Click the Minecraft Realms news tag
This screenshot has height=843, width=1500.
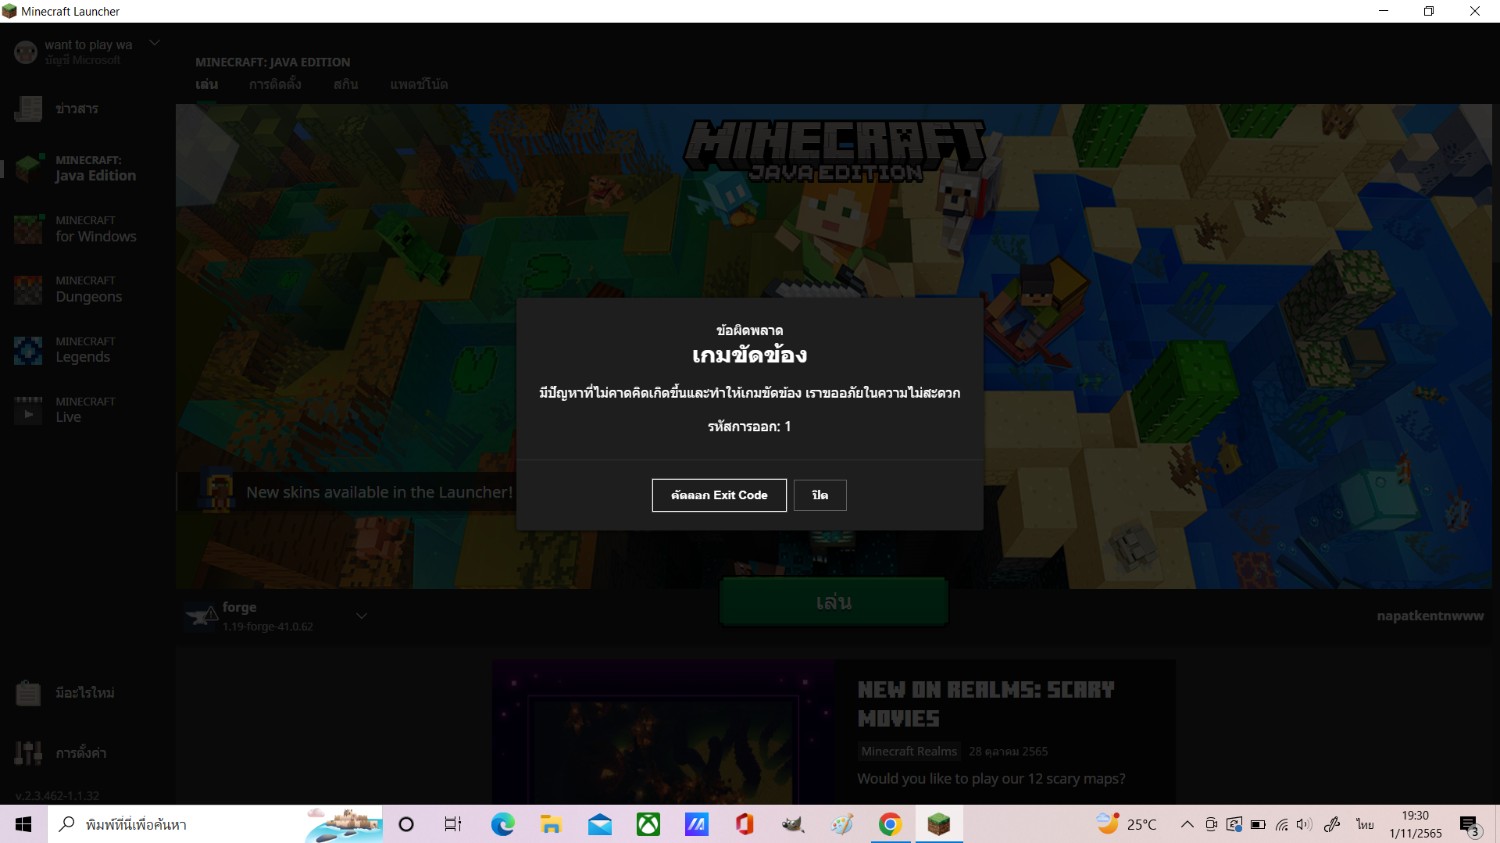[x=909, y=751]
